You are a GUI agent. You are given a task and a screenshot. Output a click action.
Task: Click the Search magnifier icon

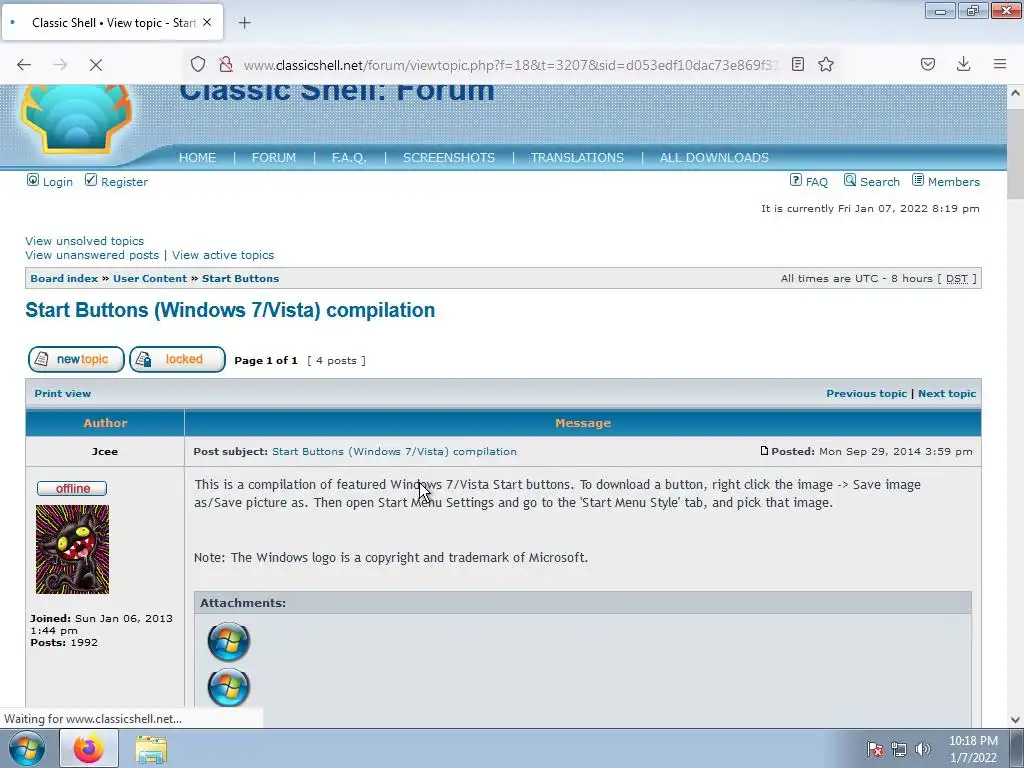pos(850,180)
